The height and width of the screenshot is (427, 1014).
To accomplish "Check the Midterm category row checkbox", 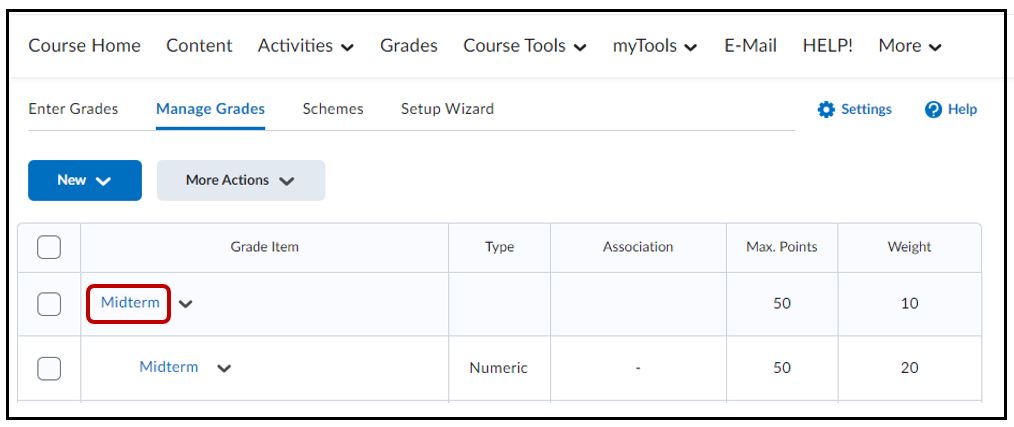I will click(x=49, y=304).
